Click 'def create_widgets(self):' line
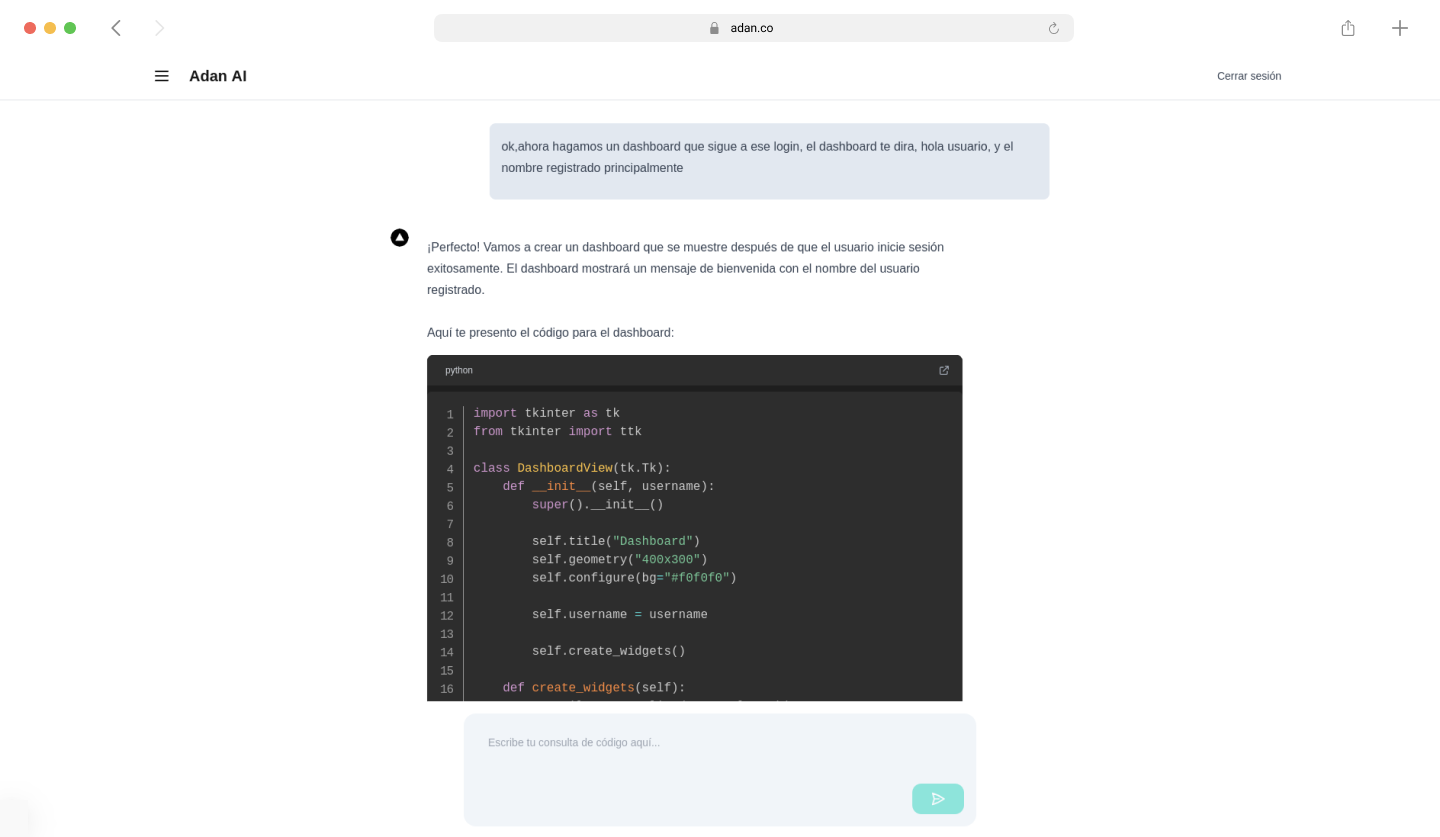This screenshot has height=837, width=1440. coord(594,688)
